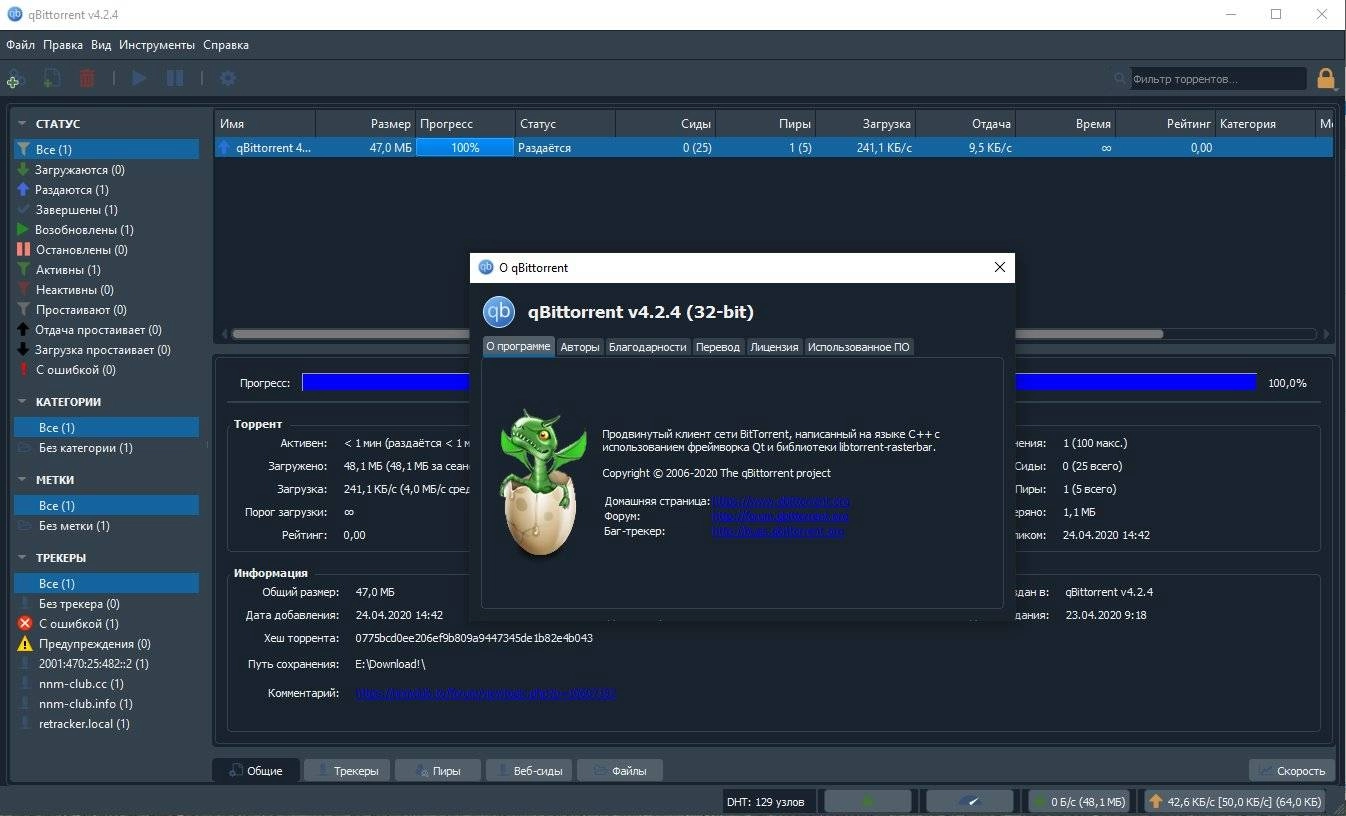
Task: Close the 'О qBittorrent' dialog
Action: (999, 267)
